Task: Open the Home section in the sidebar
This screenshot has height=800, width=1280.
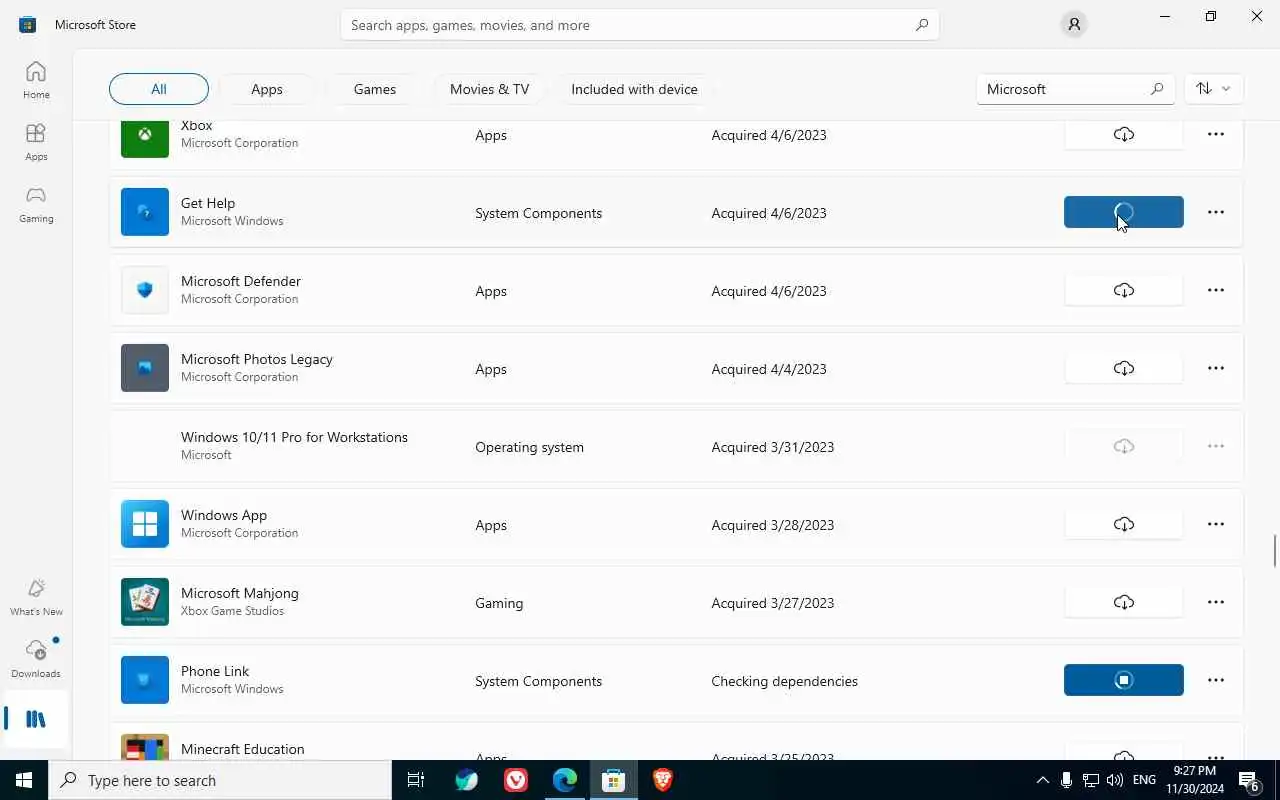Action: pos(36,80)
